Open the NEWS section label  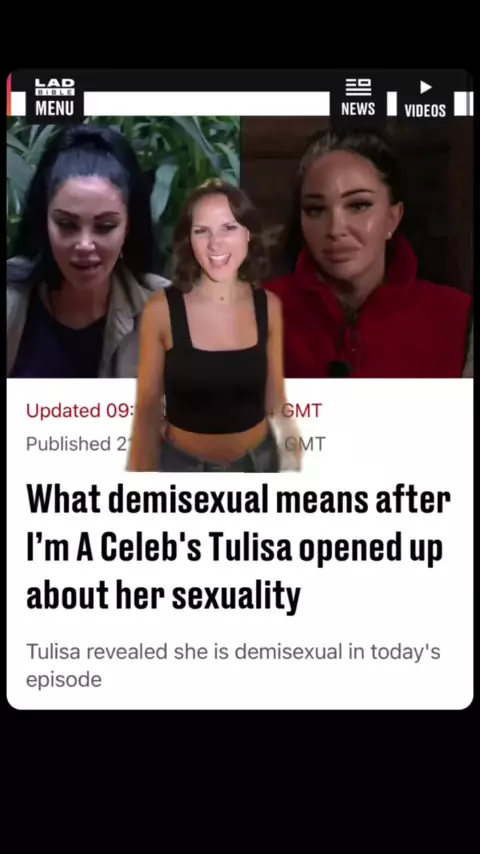tap(358, 109)
